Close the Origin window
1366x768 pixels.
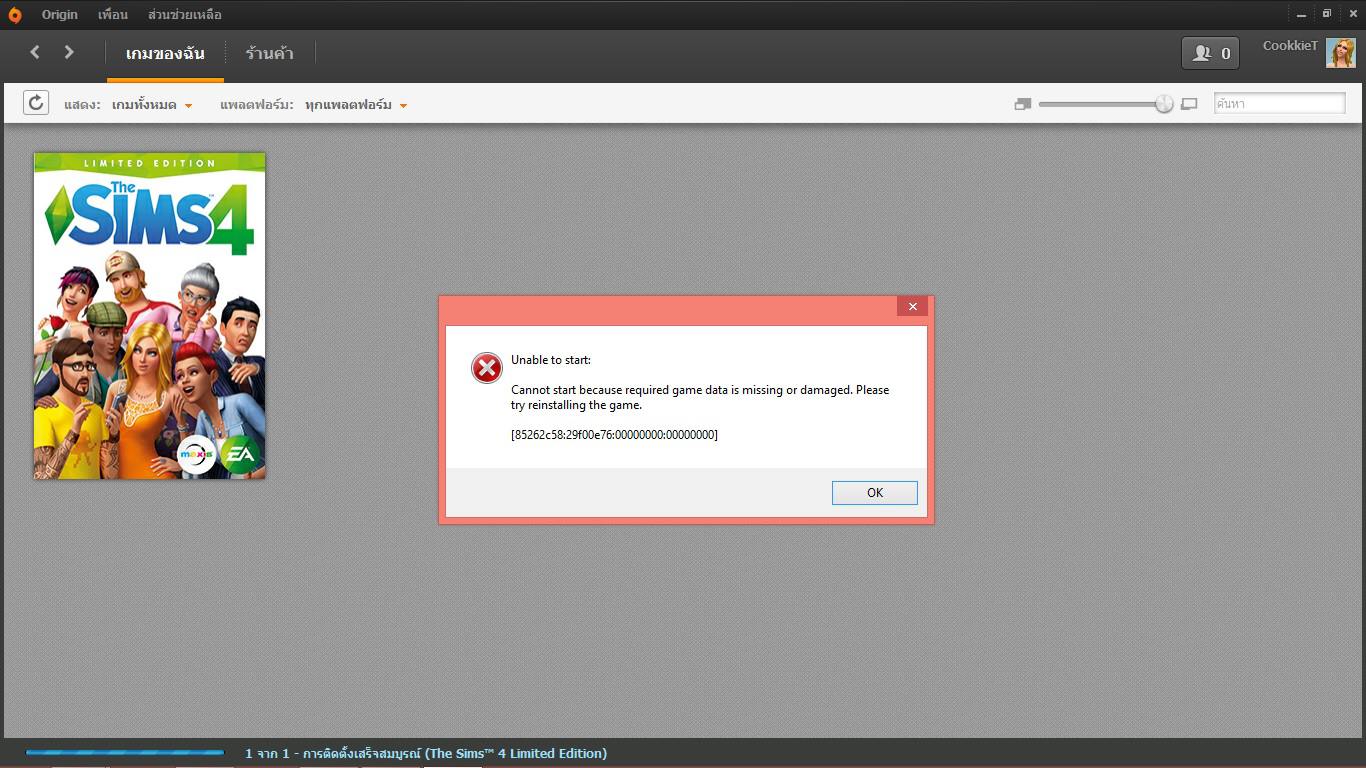pos(1351,14)
